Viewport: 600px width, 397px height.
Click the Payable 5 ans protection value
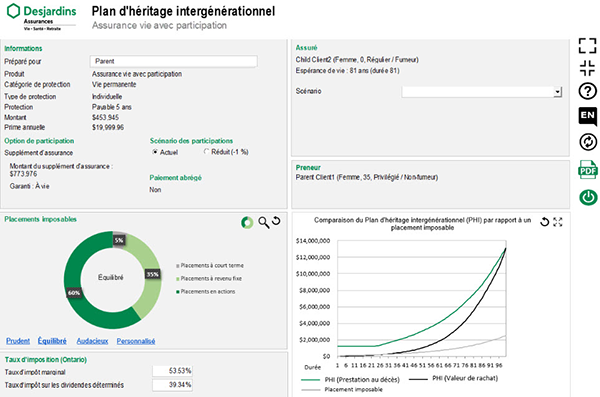tap(112, 107)
